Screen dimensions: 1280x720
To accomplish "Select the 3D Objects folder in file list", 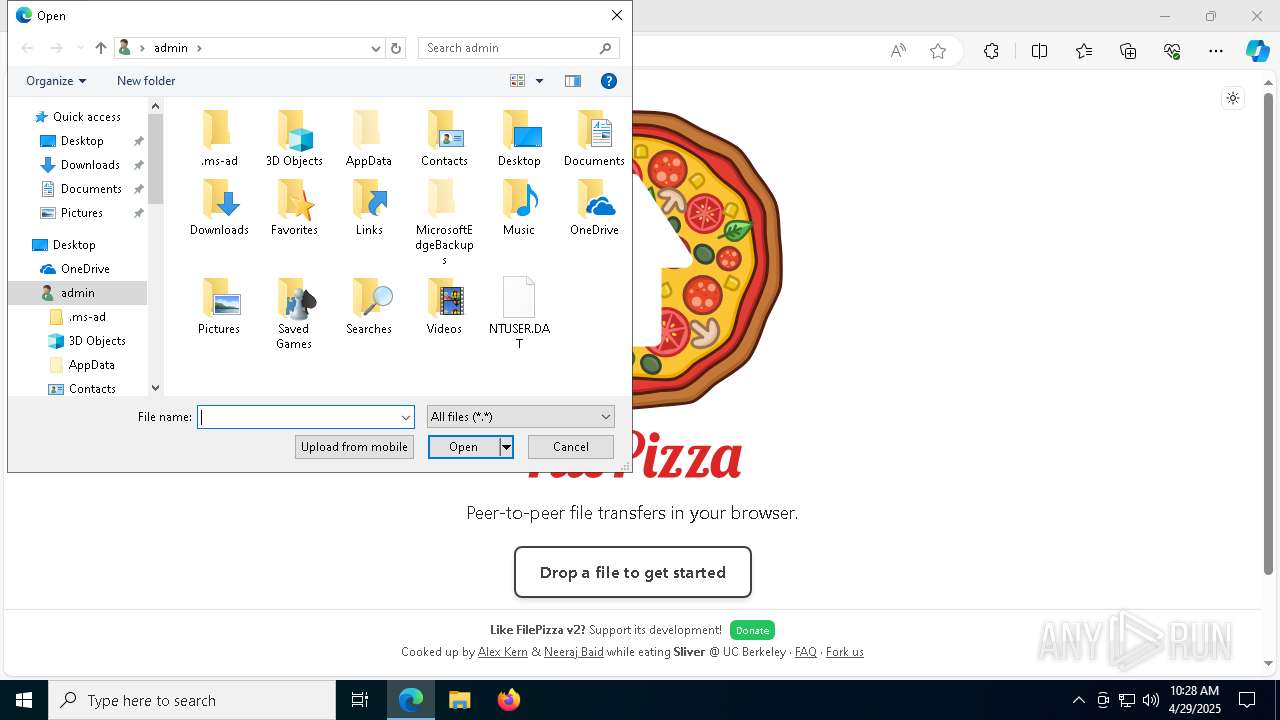I will point(294,139).
